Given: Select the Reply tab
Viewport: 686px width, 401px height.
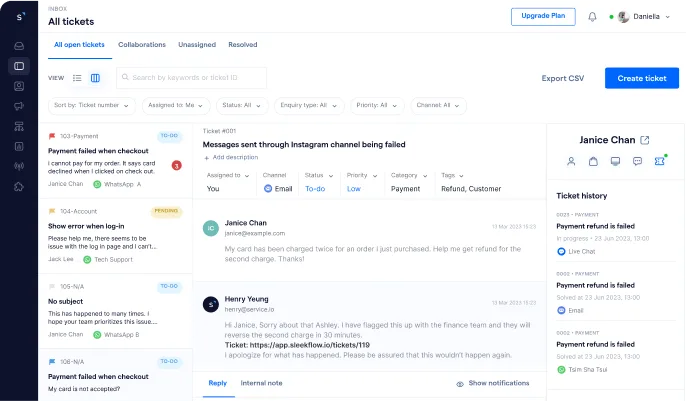Looking at the screenshot, I should 217,383.
